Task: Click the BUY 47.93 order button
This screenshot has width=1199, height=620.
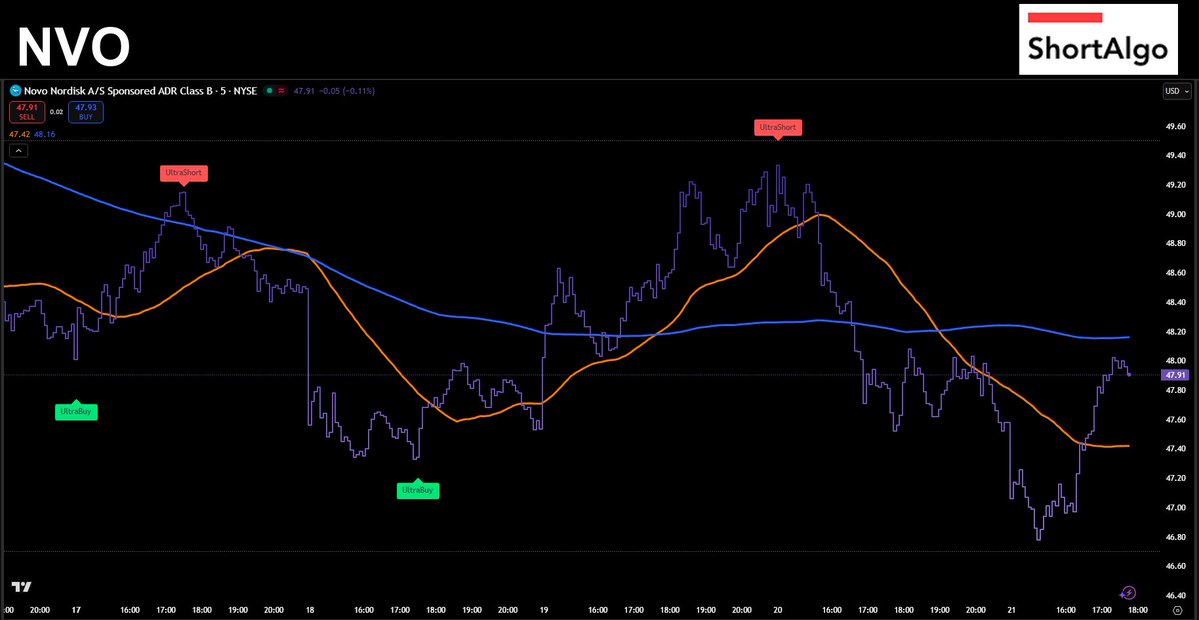Action: 86,112
